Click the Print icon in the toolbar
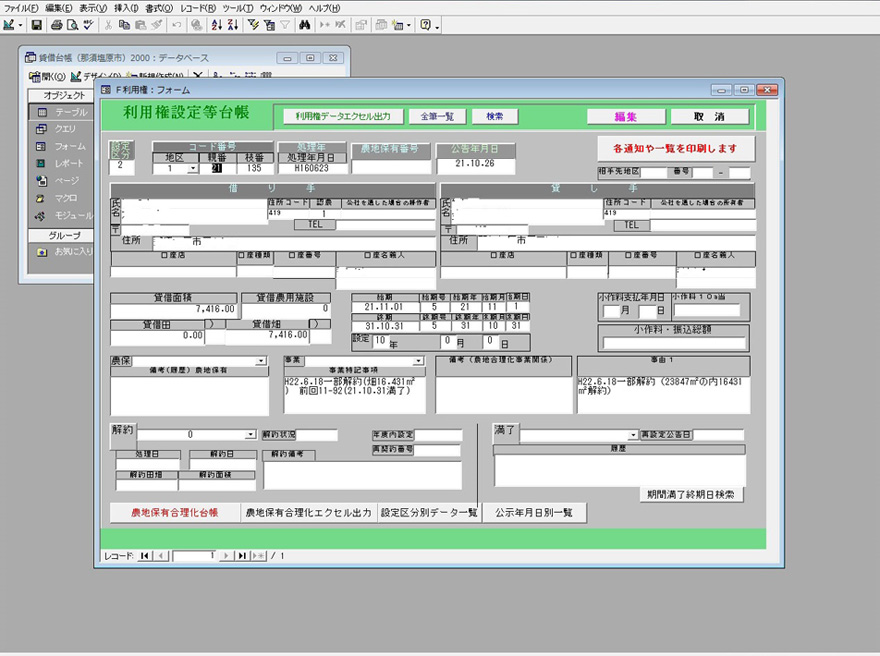 click(57, 24)
